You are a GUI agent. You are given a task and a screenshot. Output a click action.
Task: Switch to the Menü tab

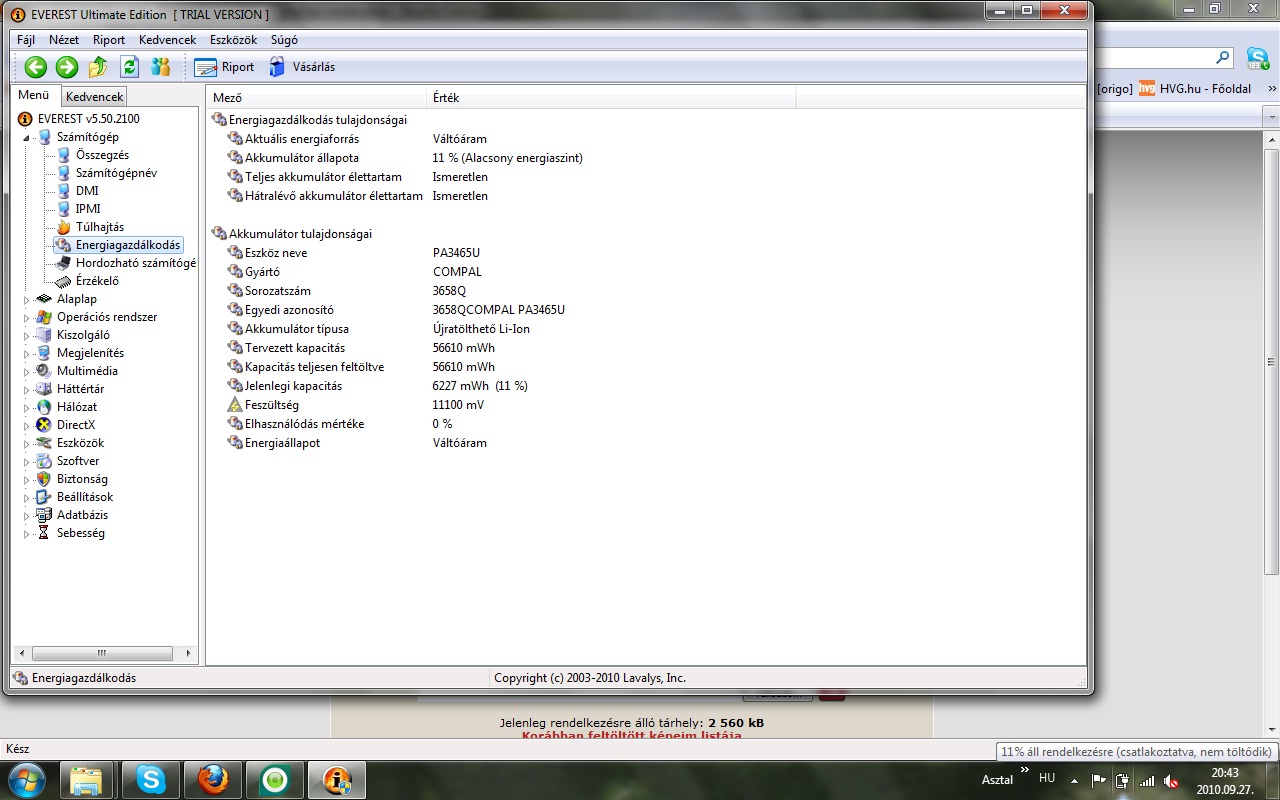(x=33, y=95)
